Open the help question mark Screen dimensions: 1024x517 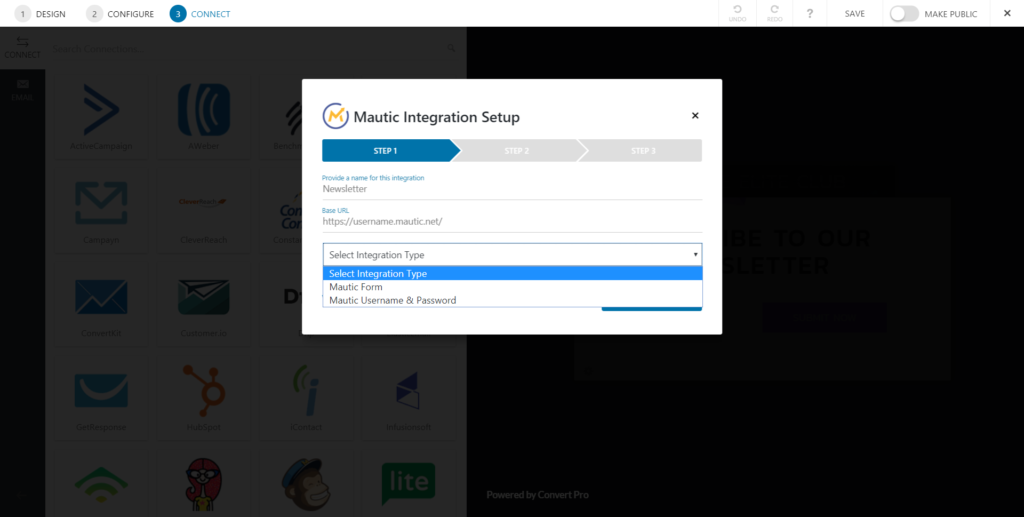coord(810,13)
